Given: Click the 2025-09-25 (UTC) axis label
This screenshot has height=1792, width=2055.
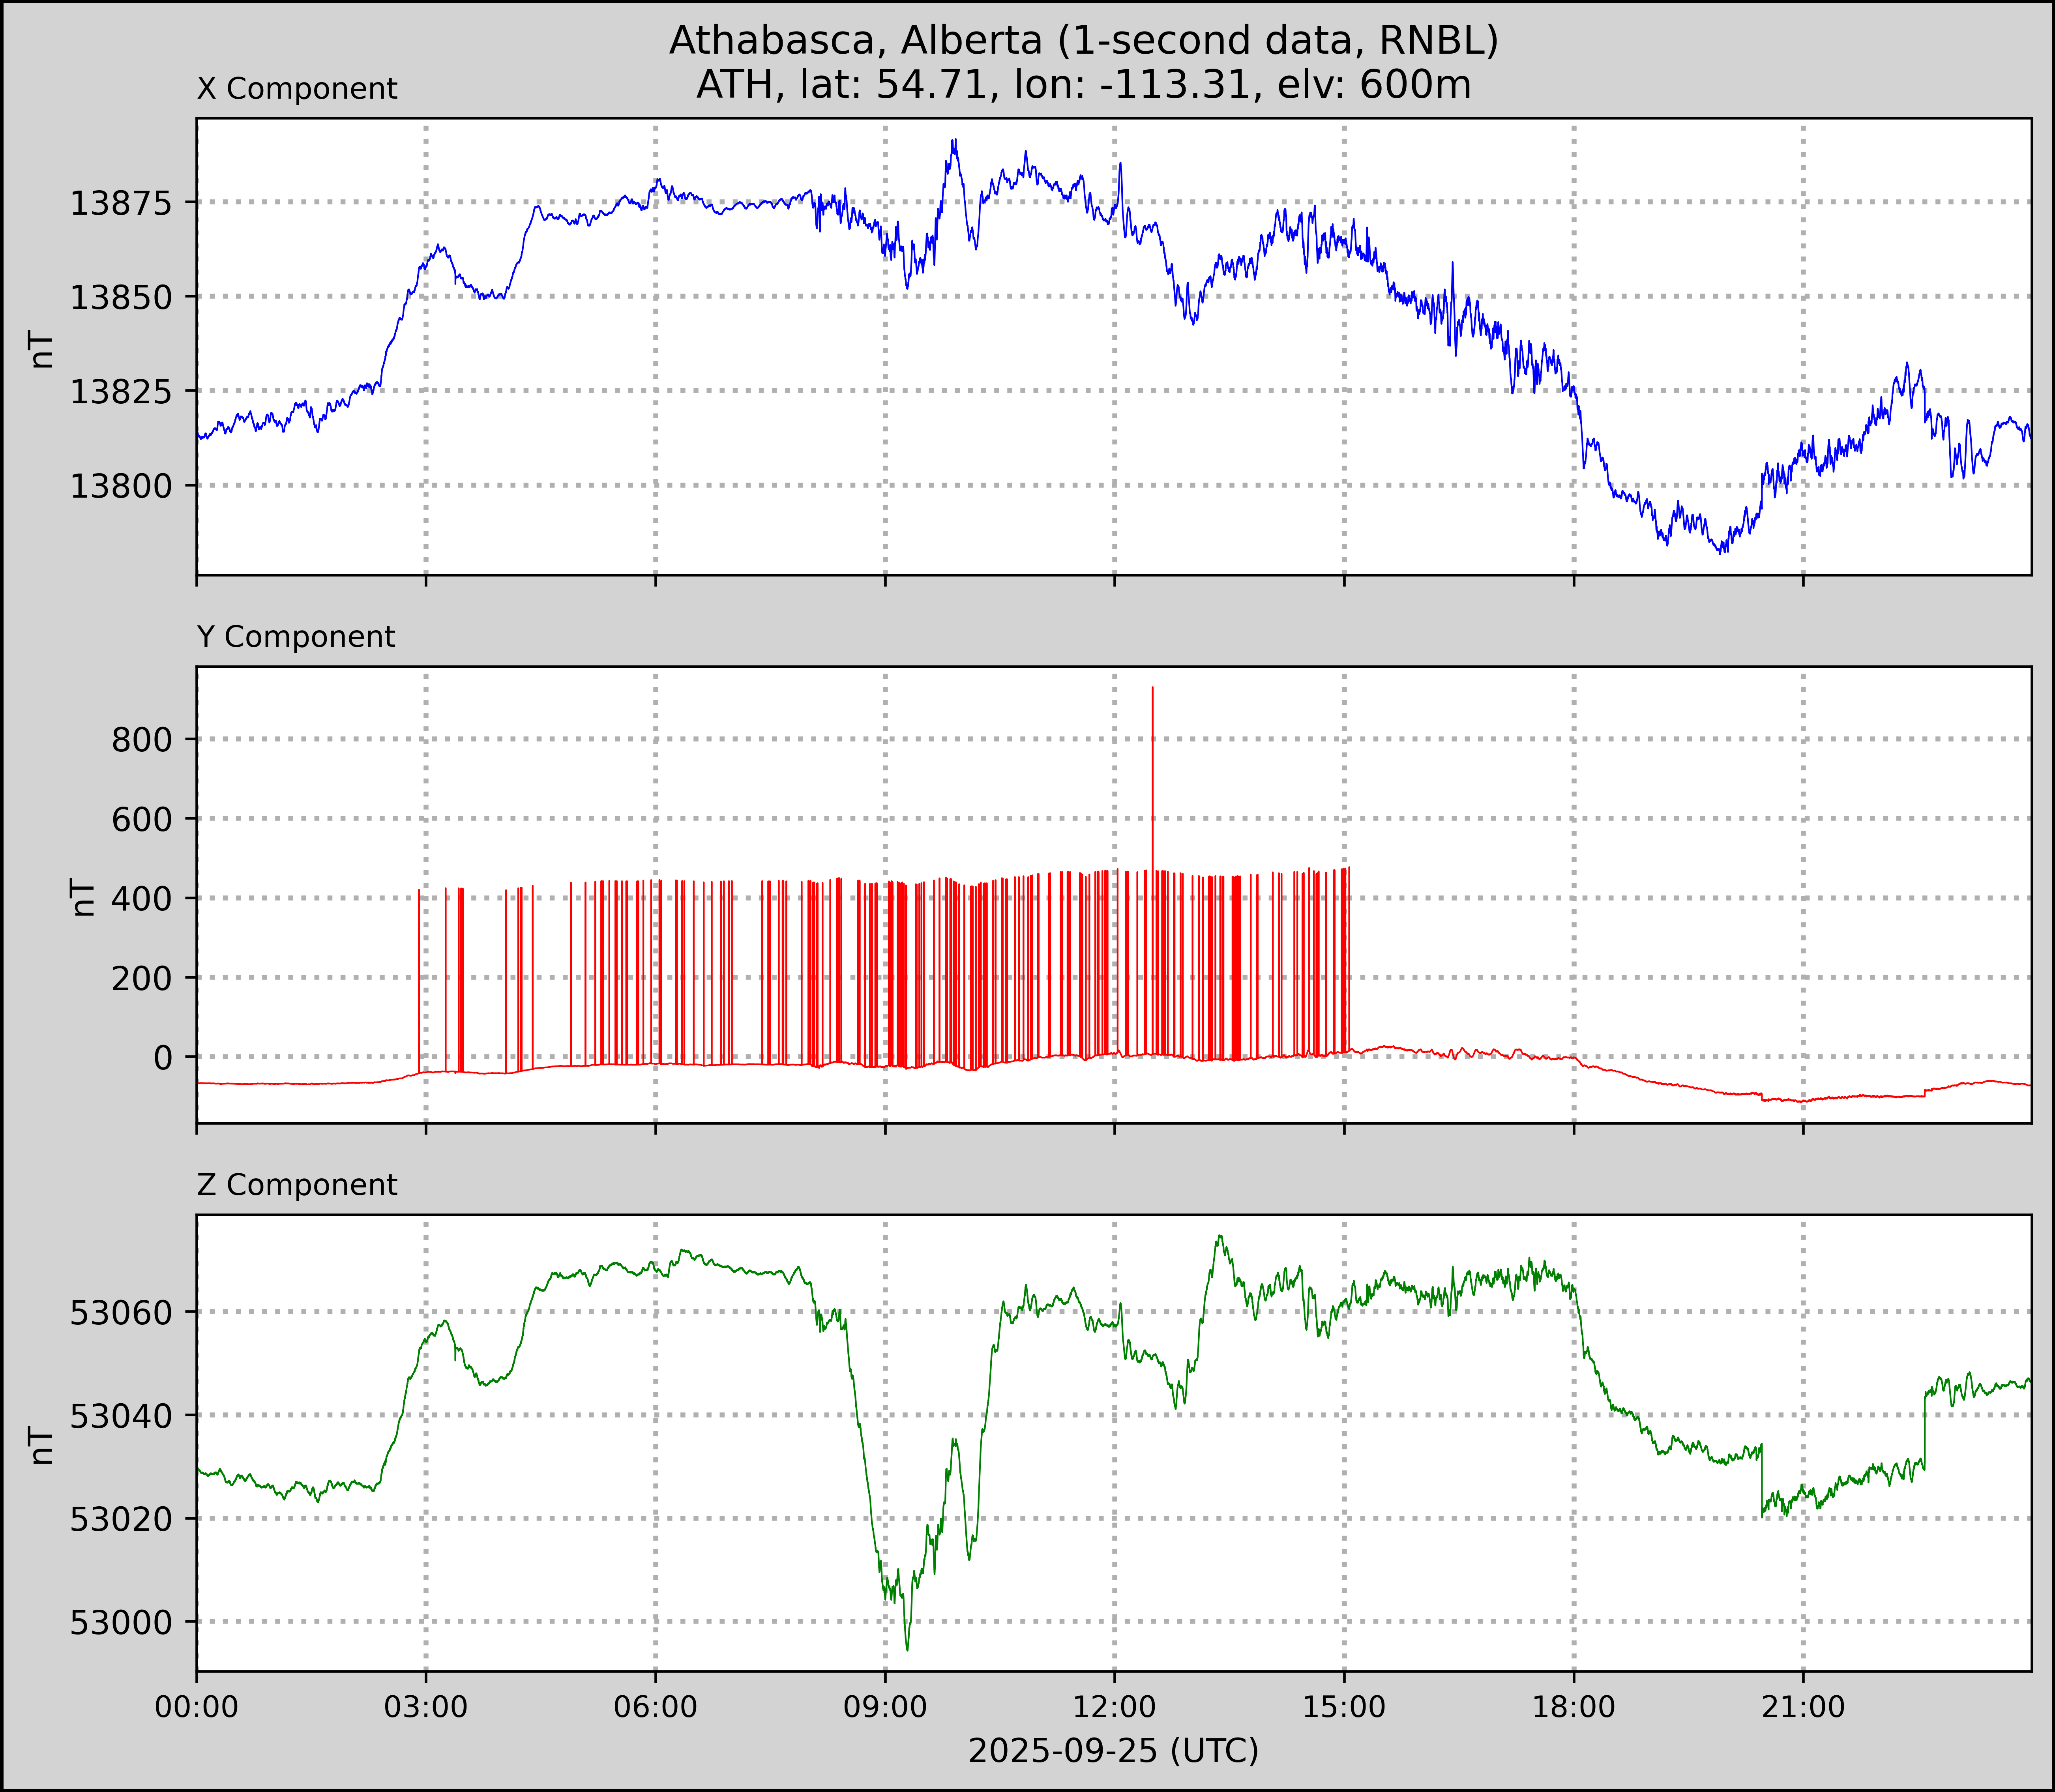Looking at the screenshot, I should click(1113, 1751).
